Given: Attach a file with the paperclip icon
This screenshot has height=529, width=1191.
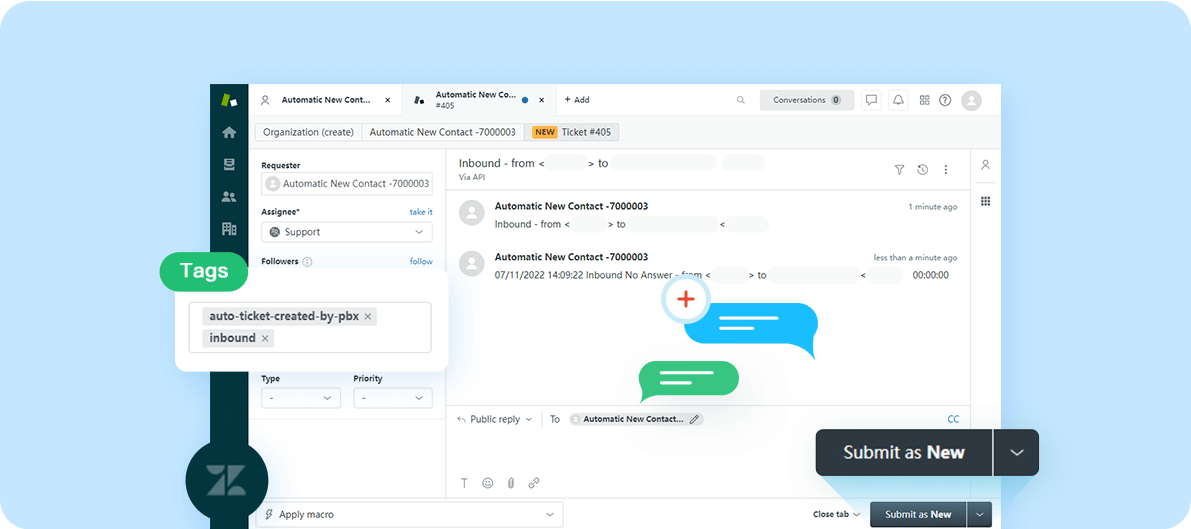Looking at the screenshot, I should click(x=510, y=483).
